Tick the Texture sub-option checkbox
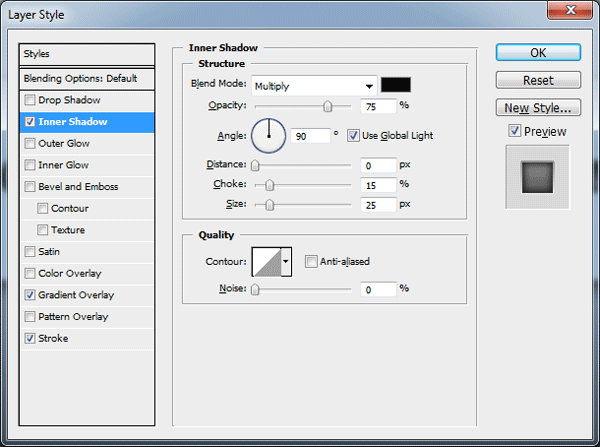The height and width of the screenshot is (447, 600). click(x=42, y=230)
